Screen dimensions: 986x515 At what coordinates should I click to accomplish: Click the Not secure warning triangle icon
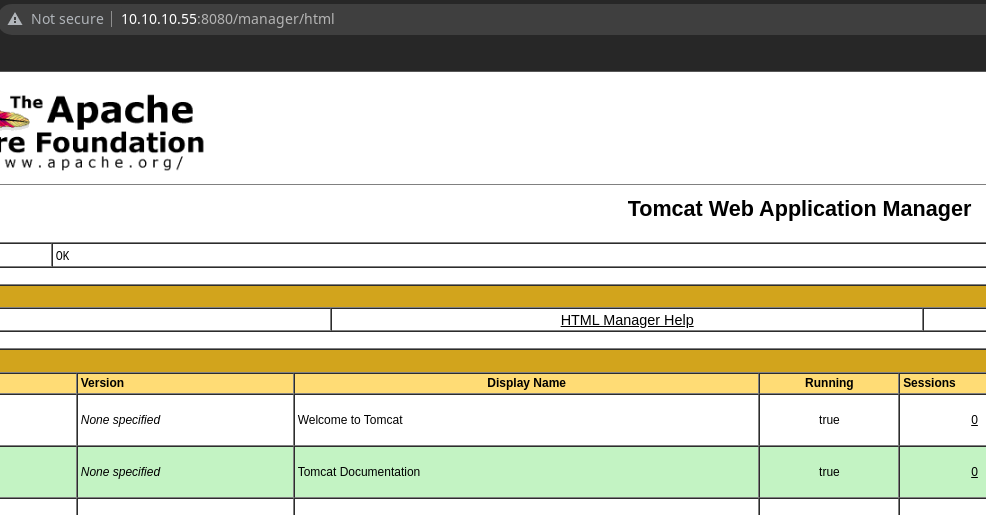tap(15, 19)
